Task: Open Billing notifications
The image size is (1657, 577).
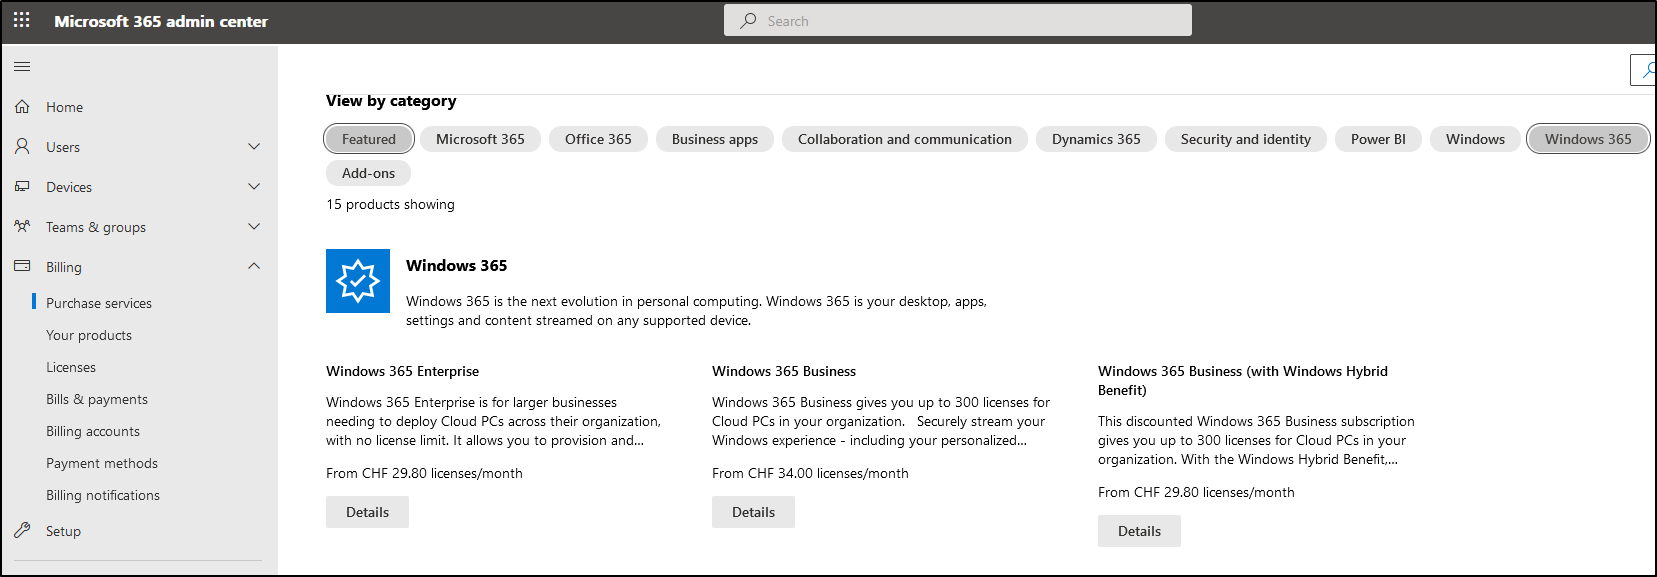Action: [103, 495]
